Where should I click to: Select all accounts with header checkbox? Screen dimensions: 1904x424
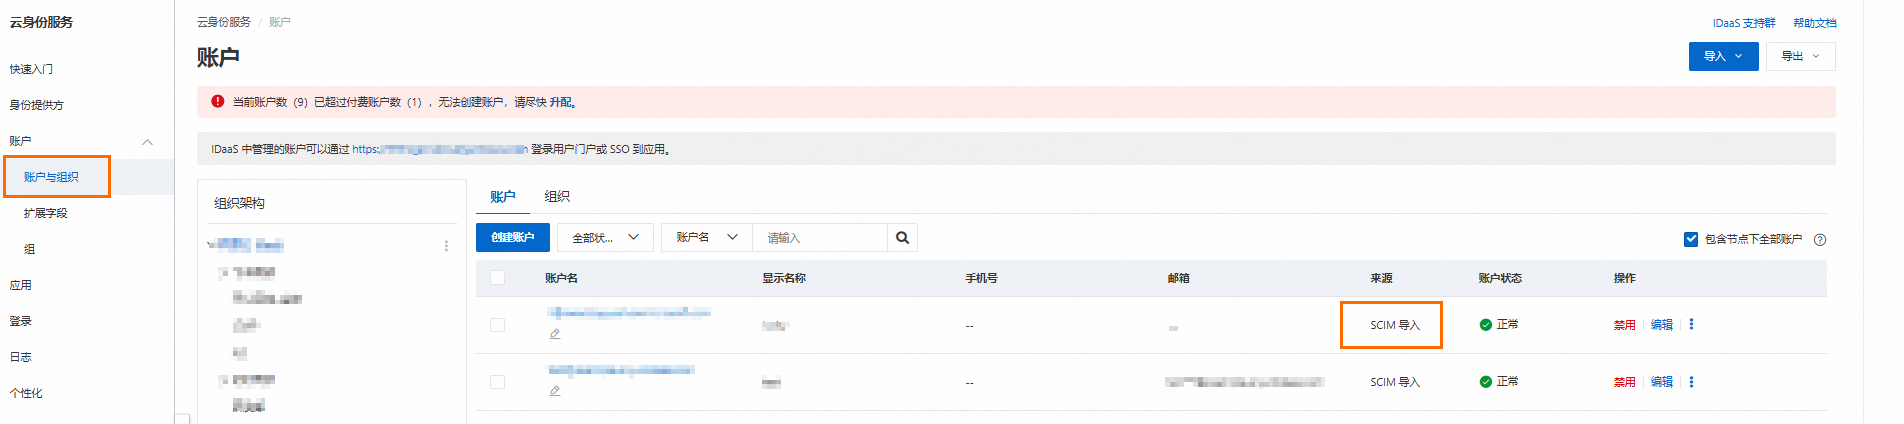point(497,278)
